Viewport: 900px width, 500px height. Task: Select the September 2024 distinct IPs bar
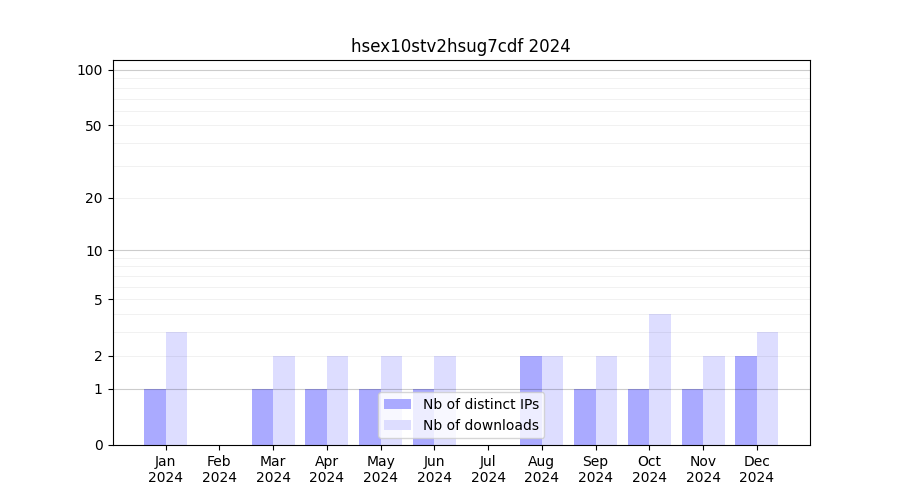[x=585, y=417]
